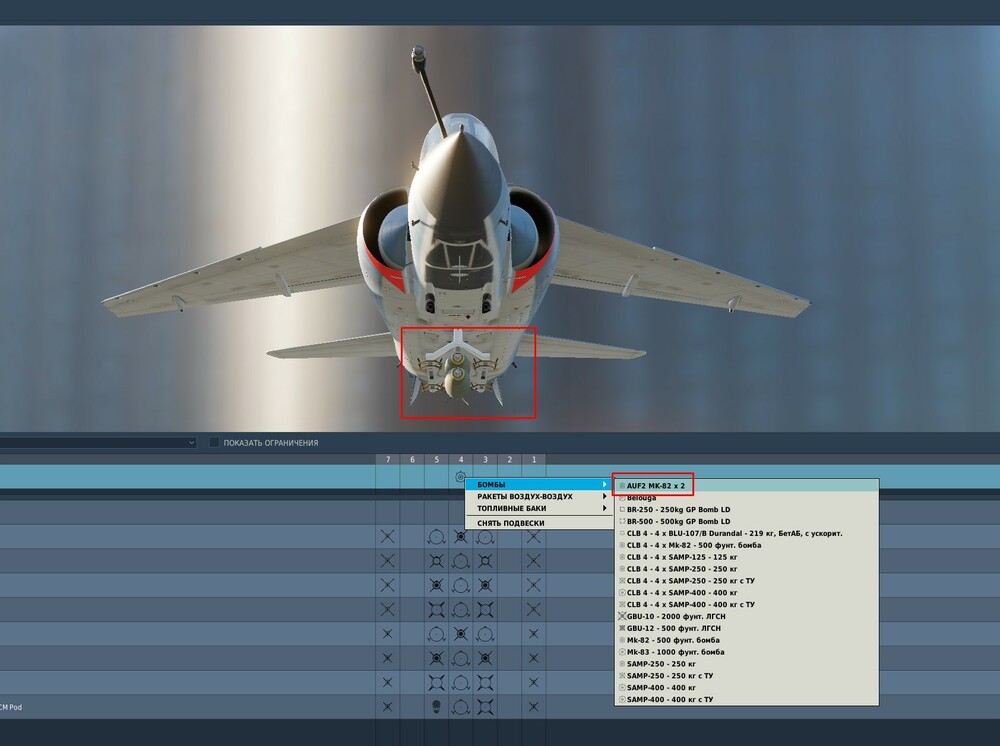
Task: Click pylon column header 4
Action: pos(460,459)
